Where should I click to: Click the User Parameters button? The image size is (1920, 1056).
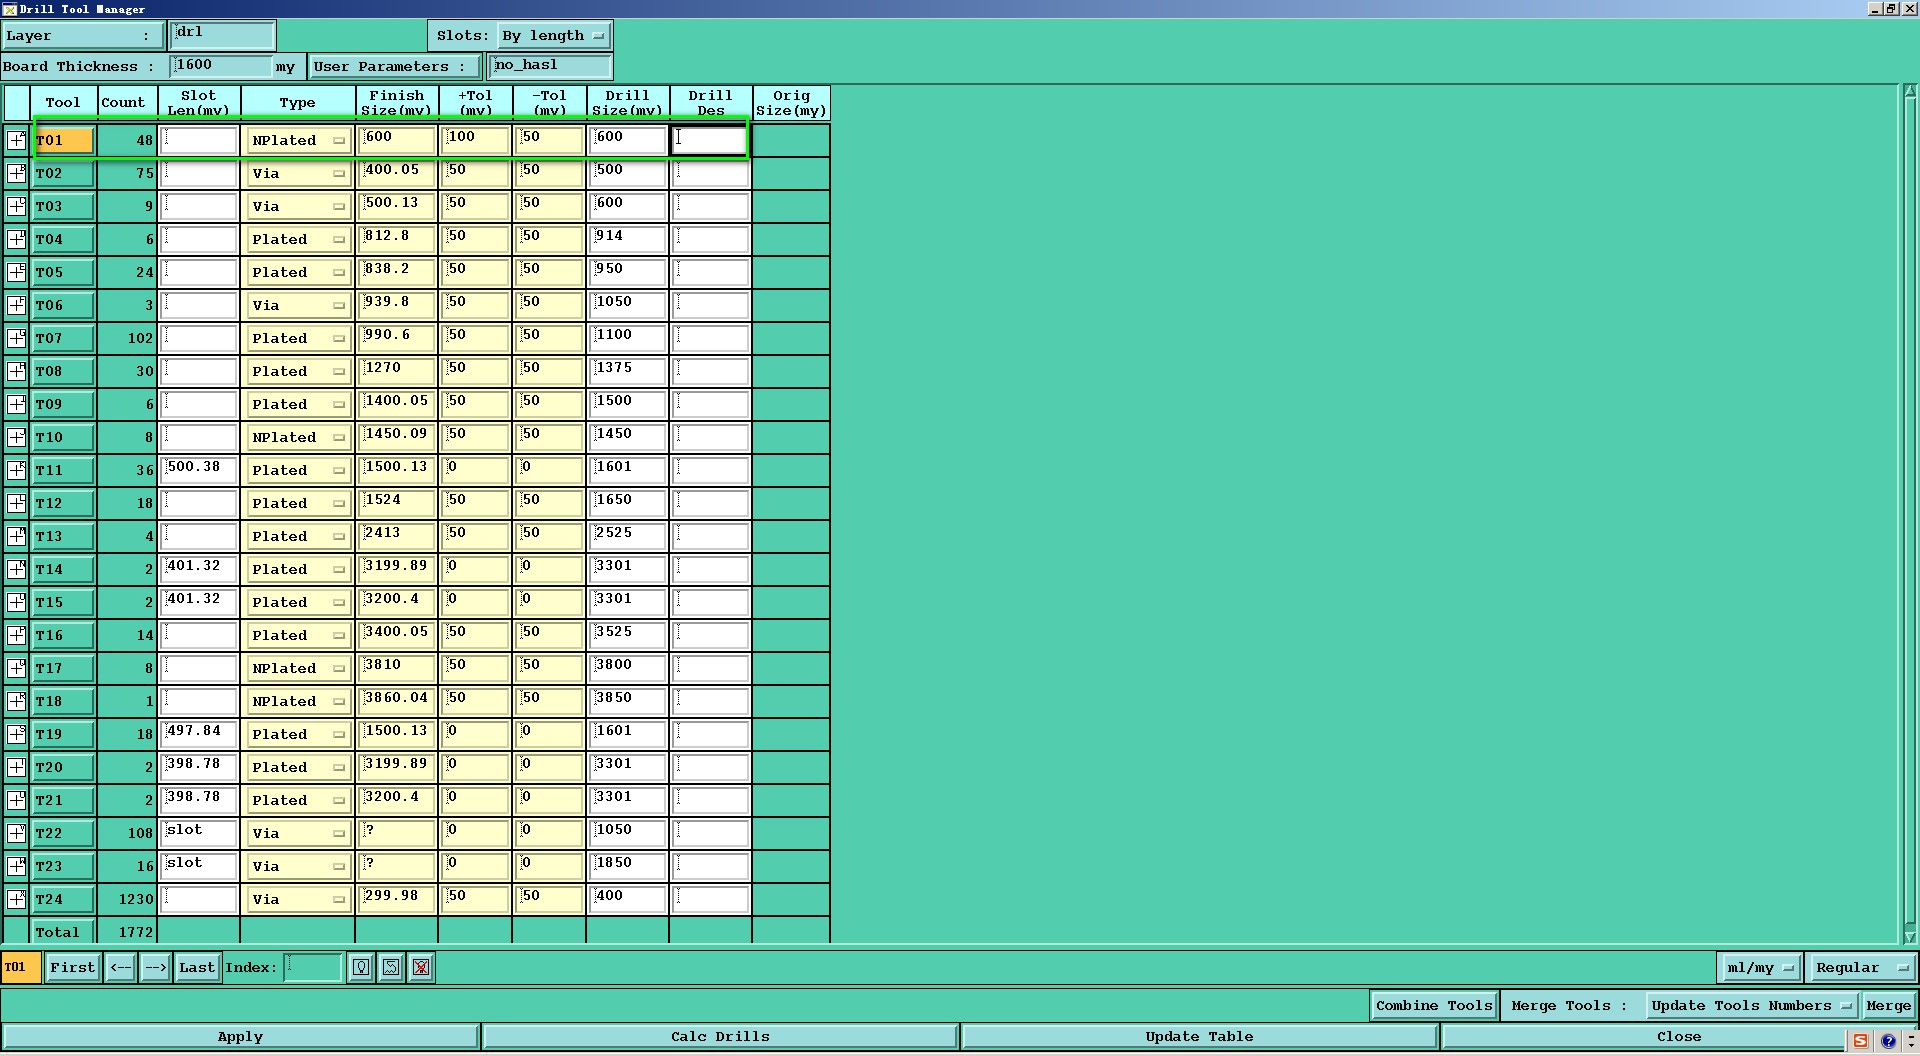[x=394, y=67]
